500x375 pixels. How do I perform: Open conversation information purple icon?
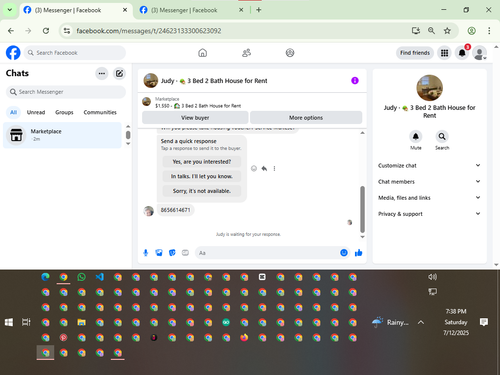pos(355,81)
